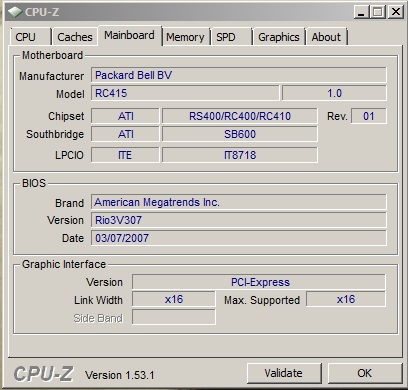Click the chipset Rev. value 01
The height and width of the screenshot is (390, 408).
(369, 116)
